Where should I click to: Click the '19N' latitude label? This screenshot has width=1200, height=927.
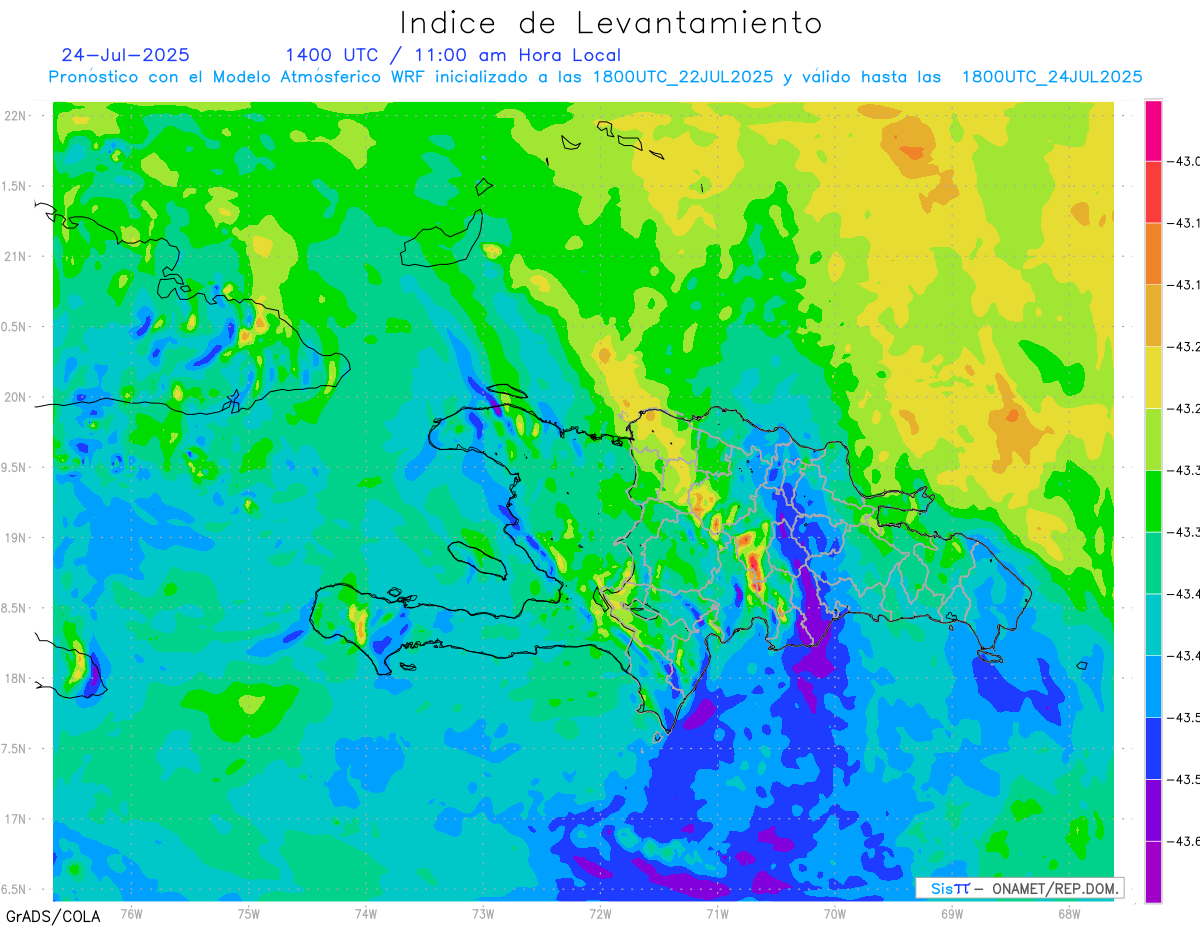17,538
